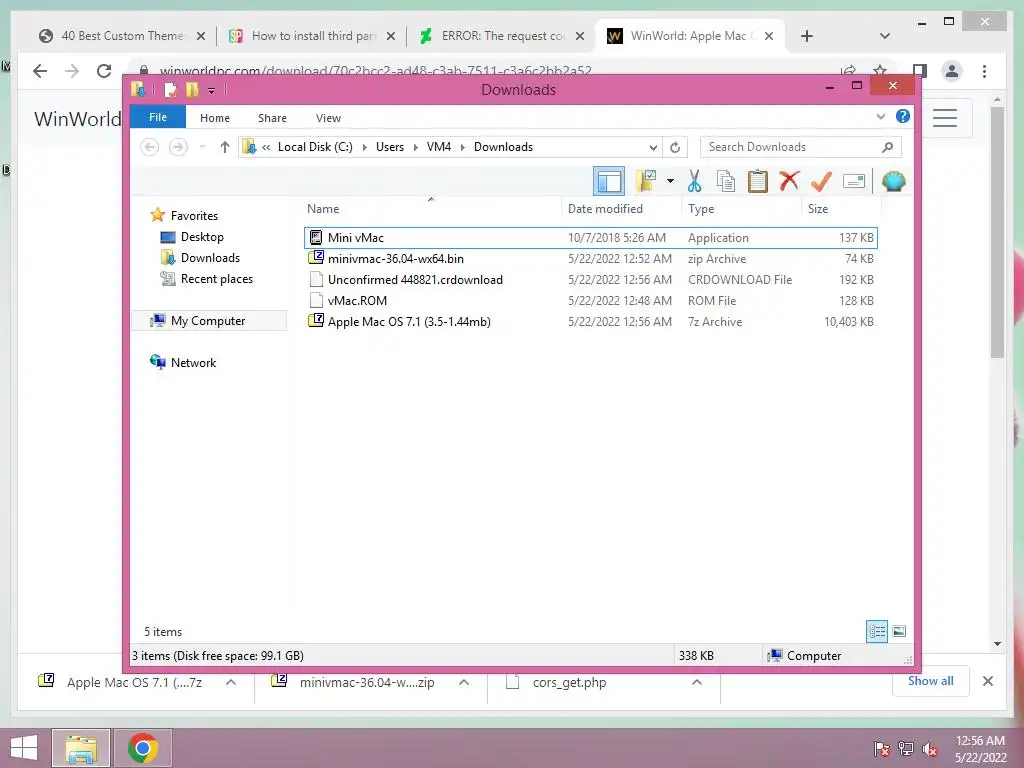Switch to Details view button

tap(877, 632)
